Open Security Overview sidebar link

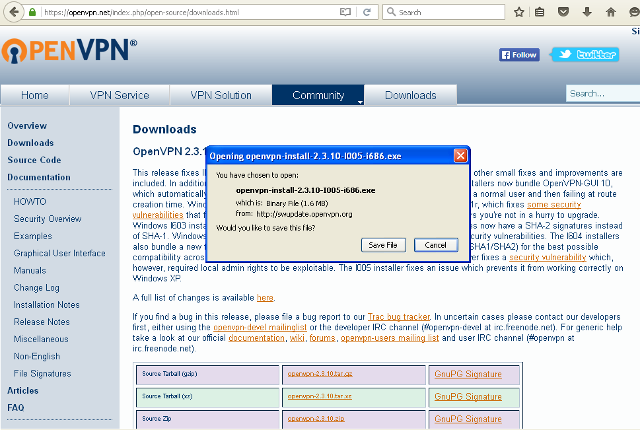tap(47, 219)
